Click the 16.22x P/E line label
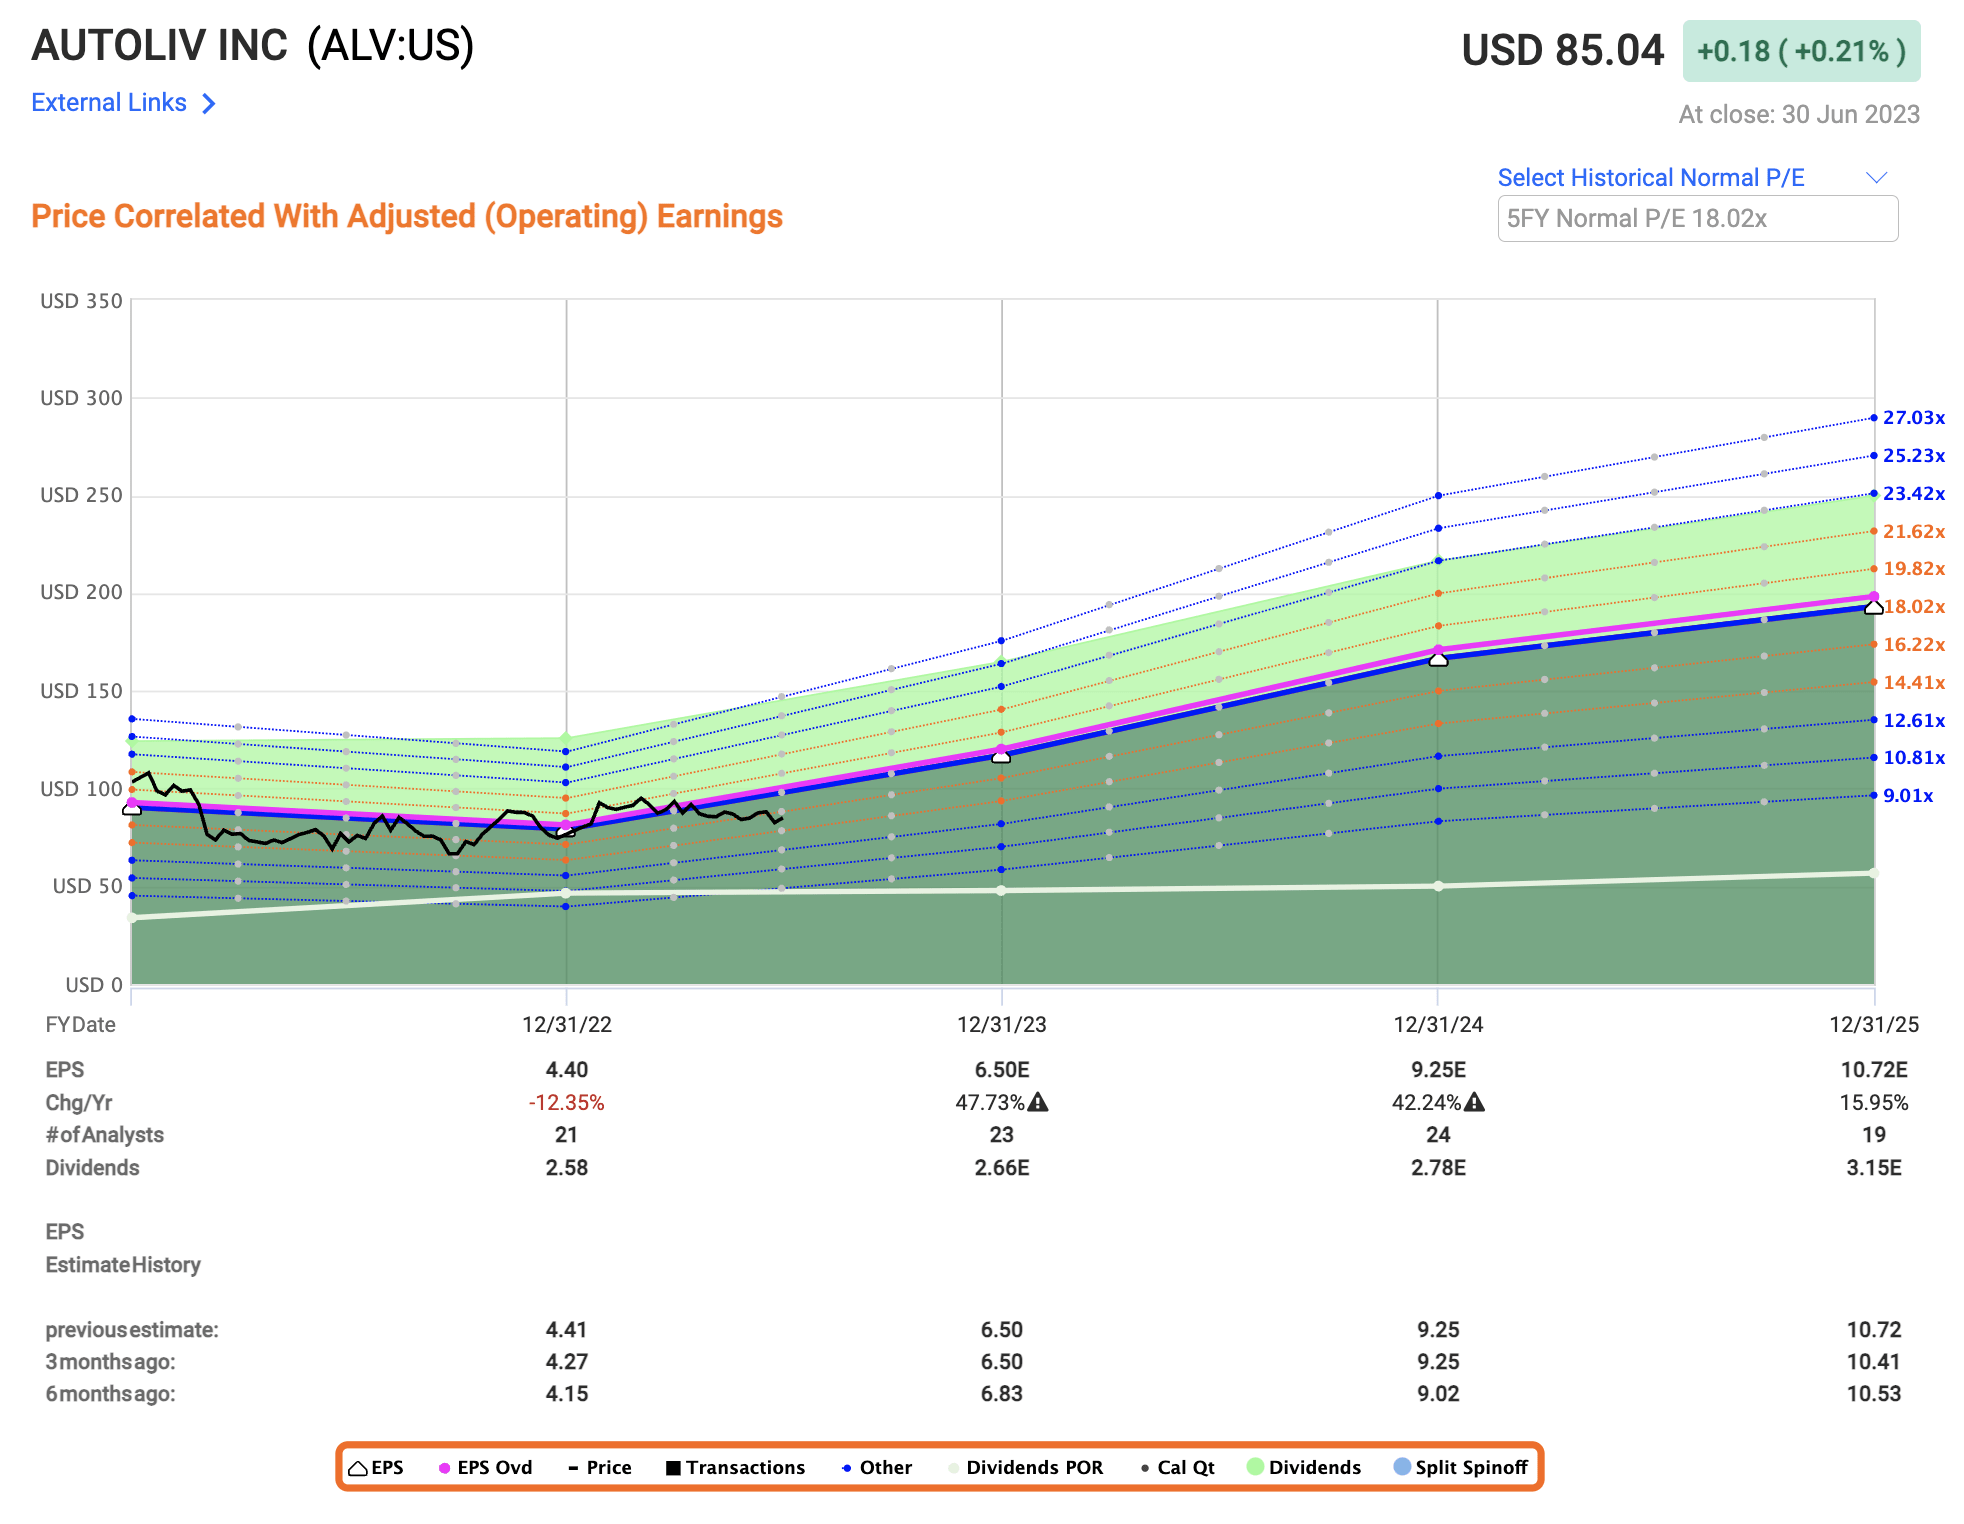Image resolution: width=1964 pixels, height=1524 pixels. coord(1913,645)
